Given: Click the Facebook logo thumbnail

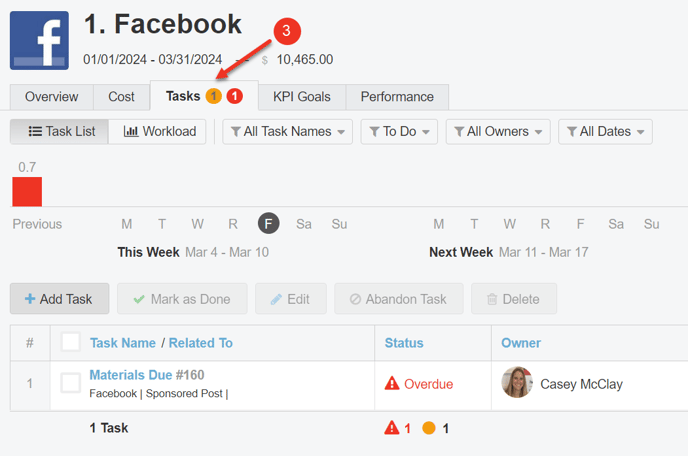Looking at the screenshot, I should tap(39, 40).
